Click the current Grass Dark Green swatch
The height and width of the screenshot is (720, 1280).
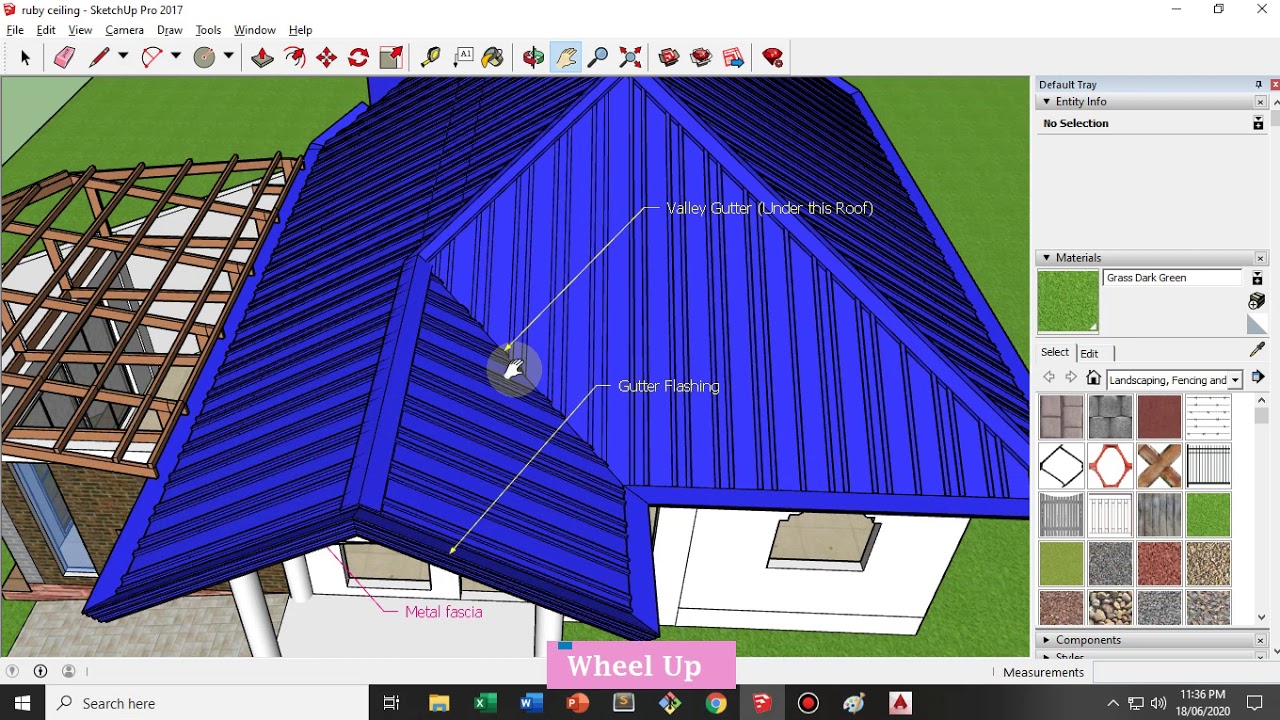[x=1068, y=301]
